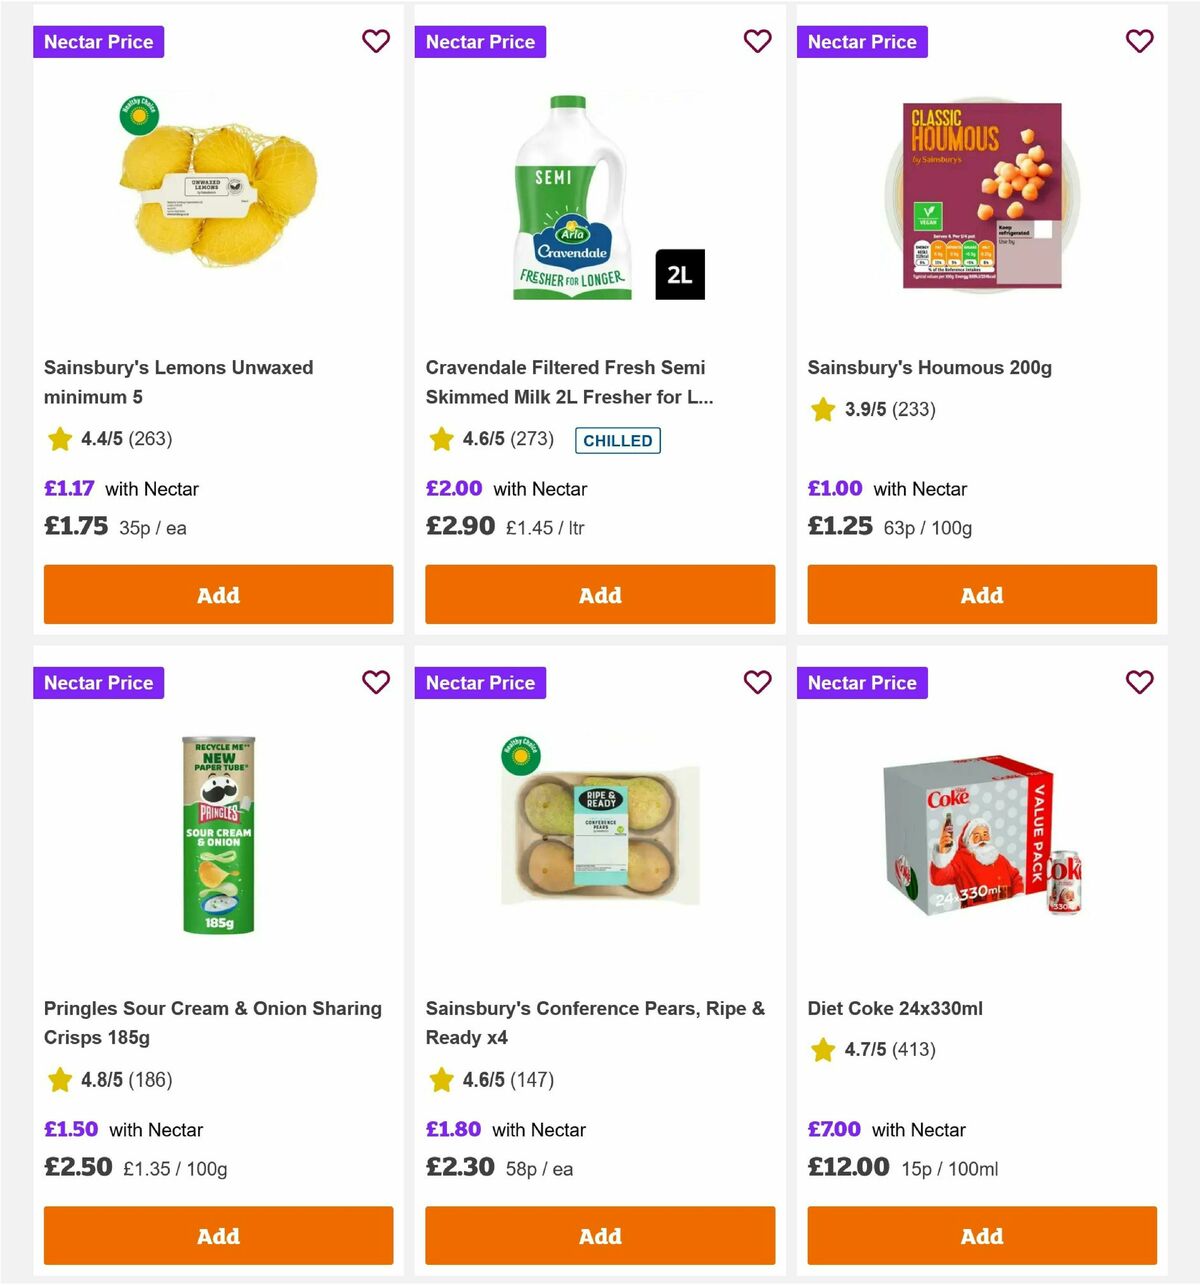
Task: Add Sainsbury's Lemons Unwaxed to basket
Action: click(218, 594)
